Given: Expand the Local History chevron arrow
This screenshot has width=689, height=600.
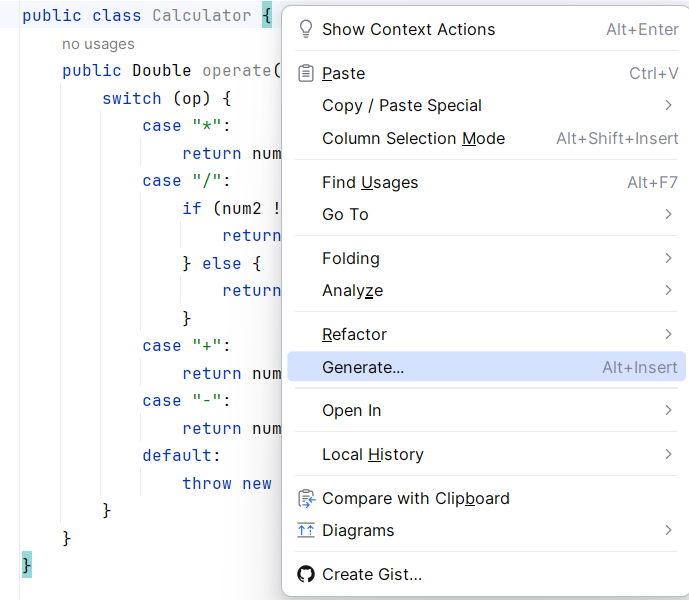Looking at the screenshot, I should [x=668, y=455].
